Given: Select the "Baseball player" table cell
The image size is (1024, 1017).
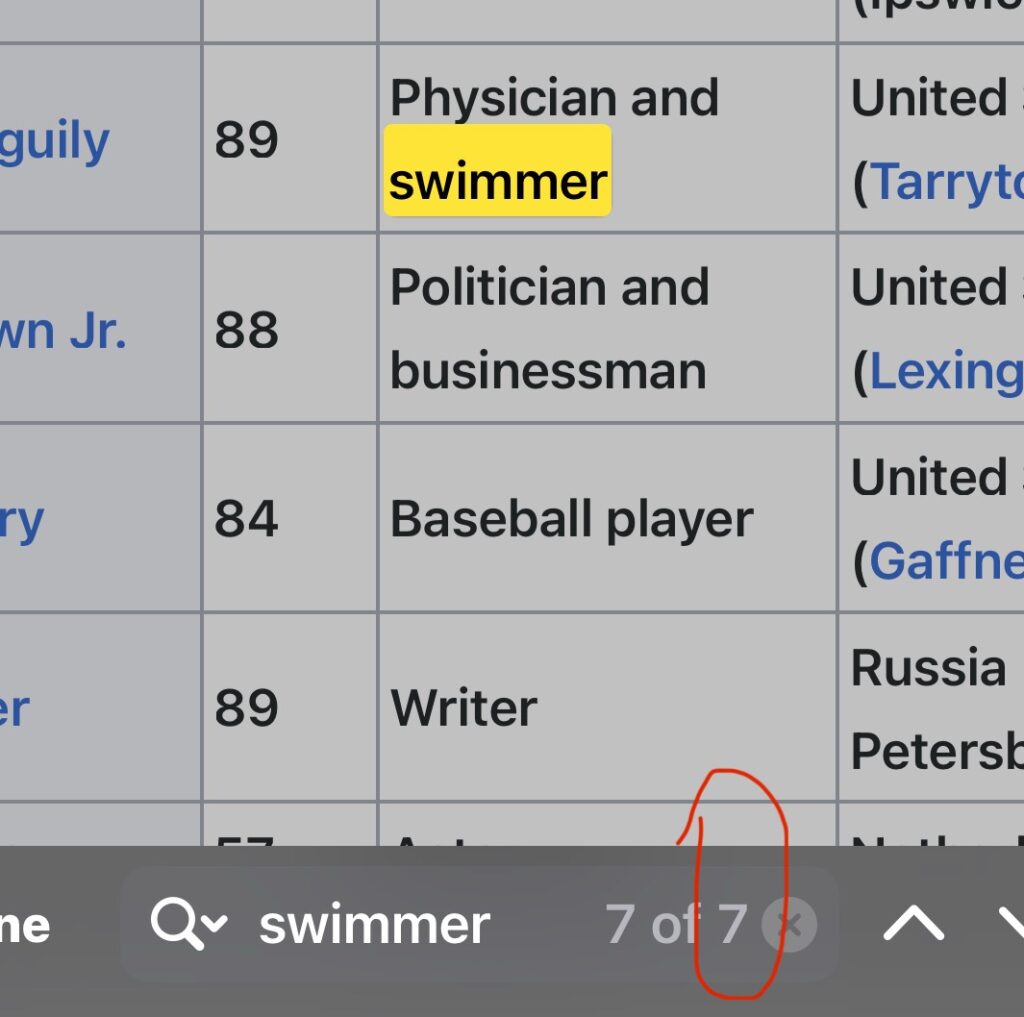Looking at the screenshot, I should point(571,520).
